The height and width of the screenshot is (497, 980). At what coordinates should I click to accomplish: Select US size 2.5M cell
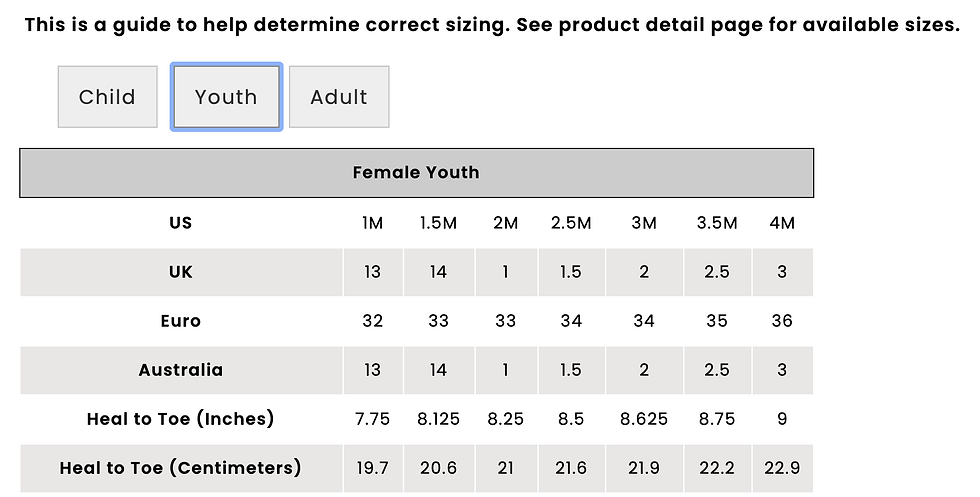[571, 223]
